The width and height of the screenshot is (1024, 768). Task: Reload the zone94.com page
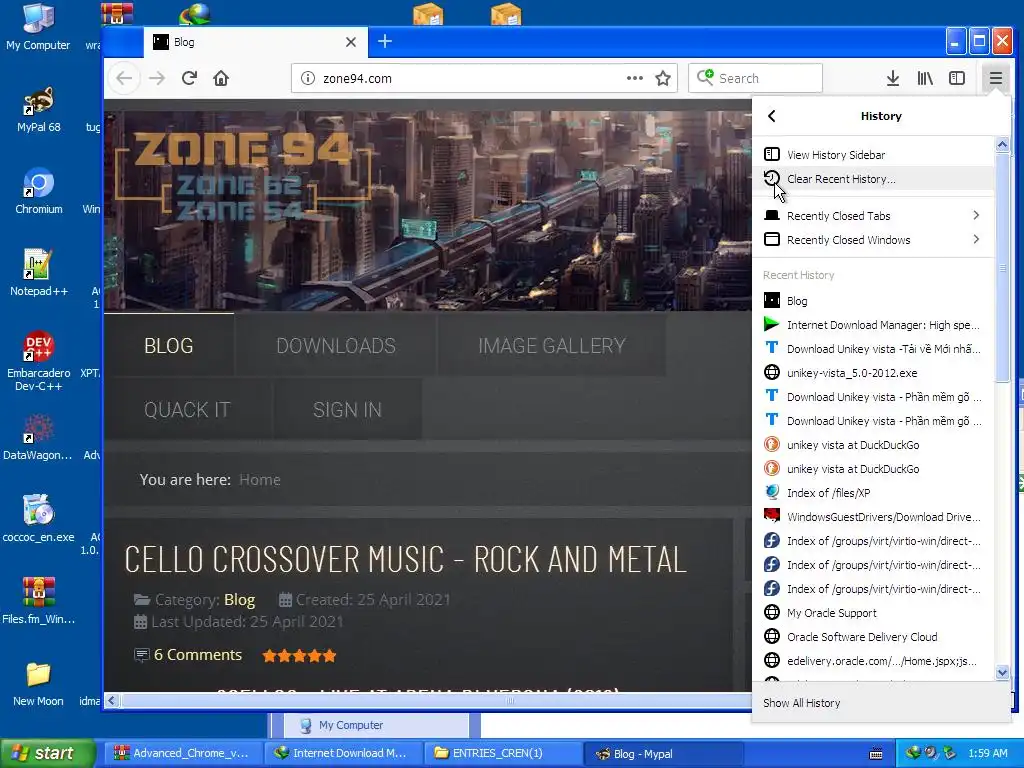point(189,78)
